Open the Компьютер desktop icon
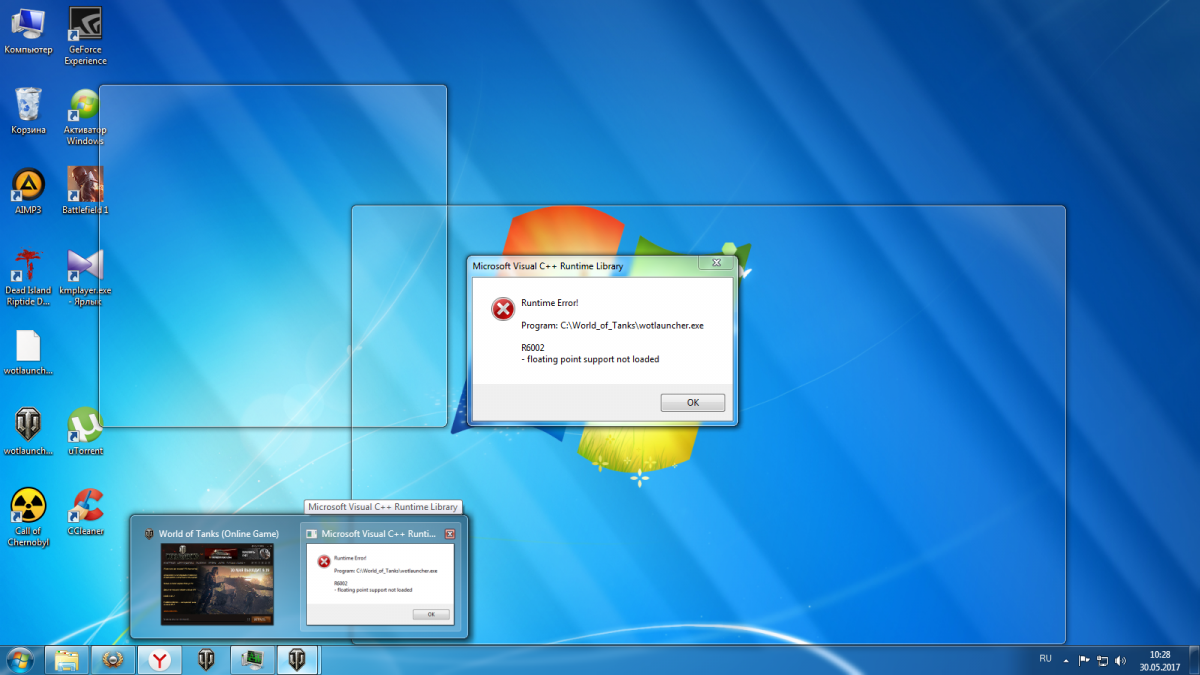1200x675 pixels. coord(28,30)
